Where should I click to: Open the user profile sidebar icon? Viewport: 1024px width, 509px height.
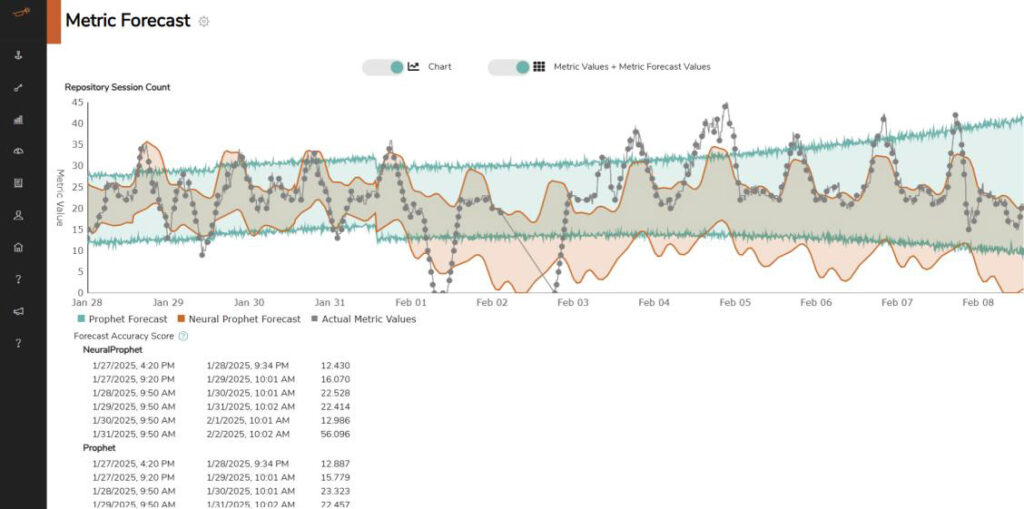19,215
